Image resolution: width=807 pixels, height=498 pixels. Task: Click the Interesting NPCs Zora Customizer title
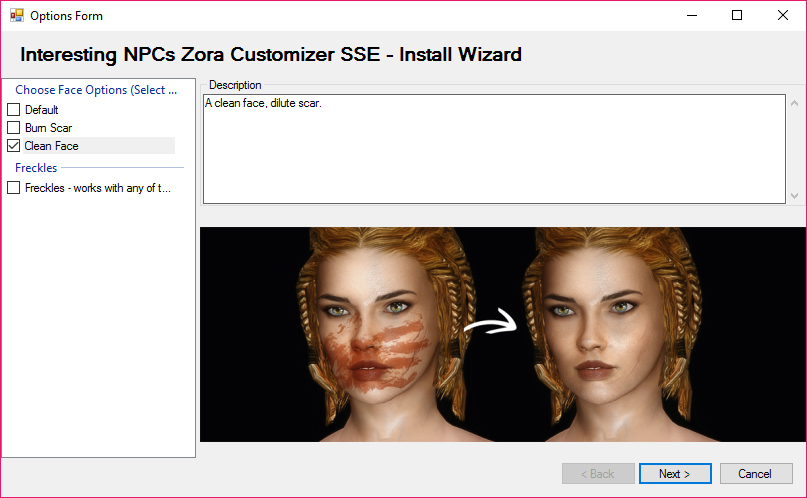(271, 55)
